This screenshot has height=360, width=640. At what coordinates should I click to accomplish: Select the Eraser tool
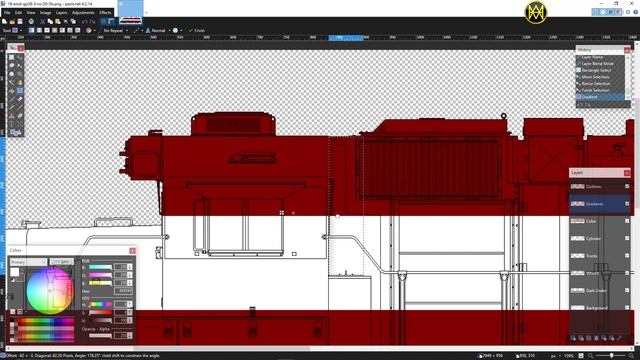20,99
